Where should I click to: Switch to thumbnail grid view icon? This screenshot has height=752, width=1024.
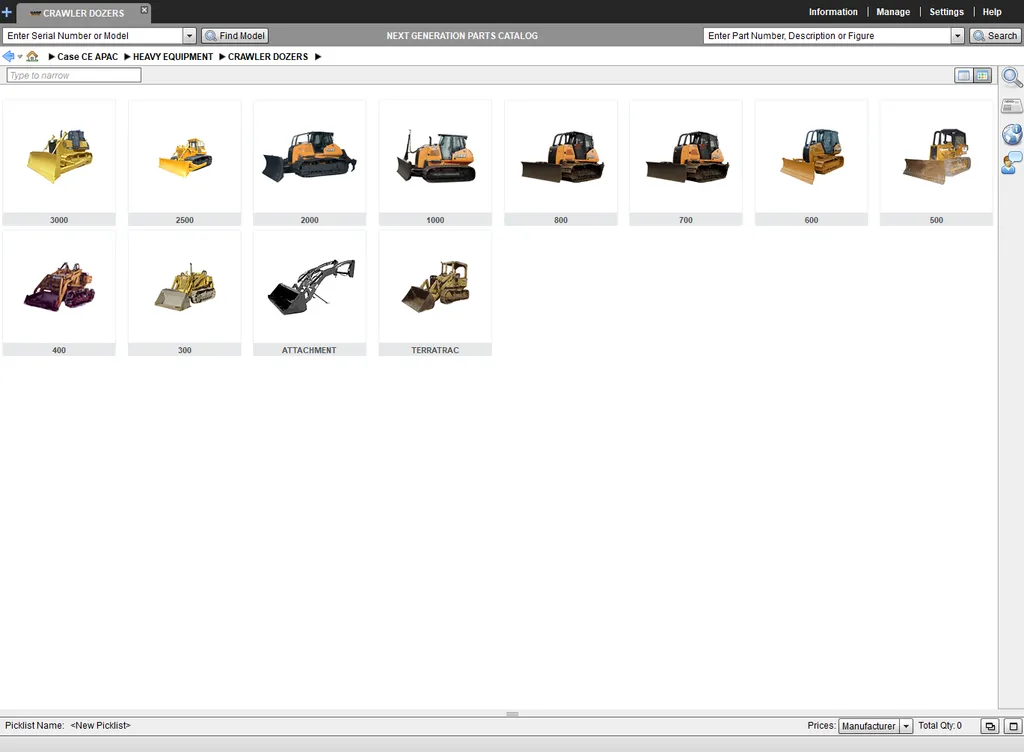point(982,76)
